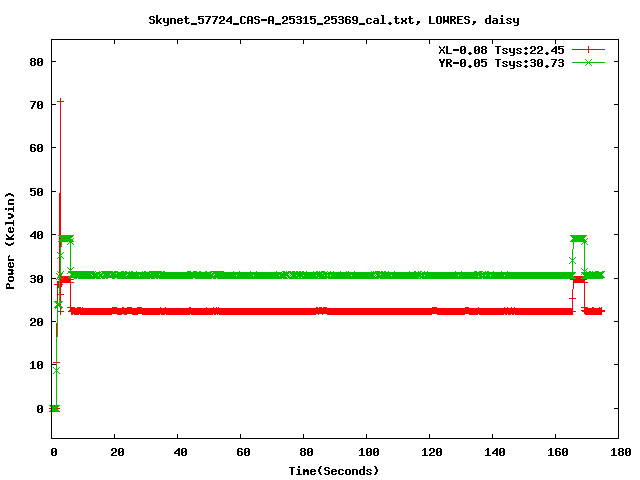Click the x-axis tick label 60
The width and height of the screenshot is (640, 480).
(243, 452)
